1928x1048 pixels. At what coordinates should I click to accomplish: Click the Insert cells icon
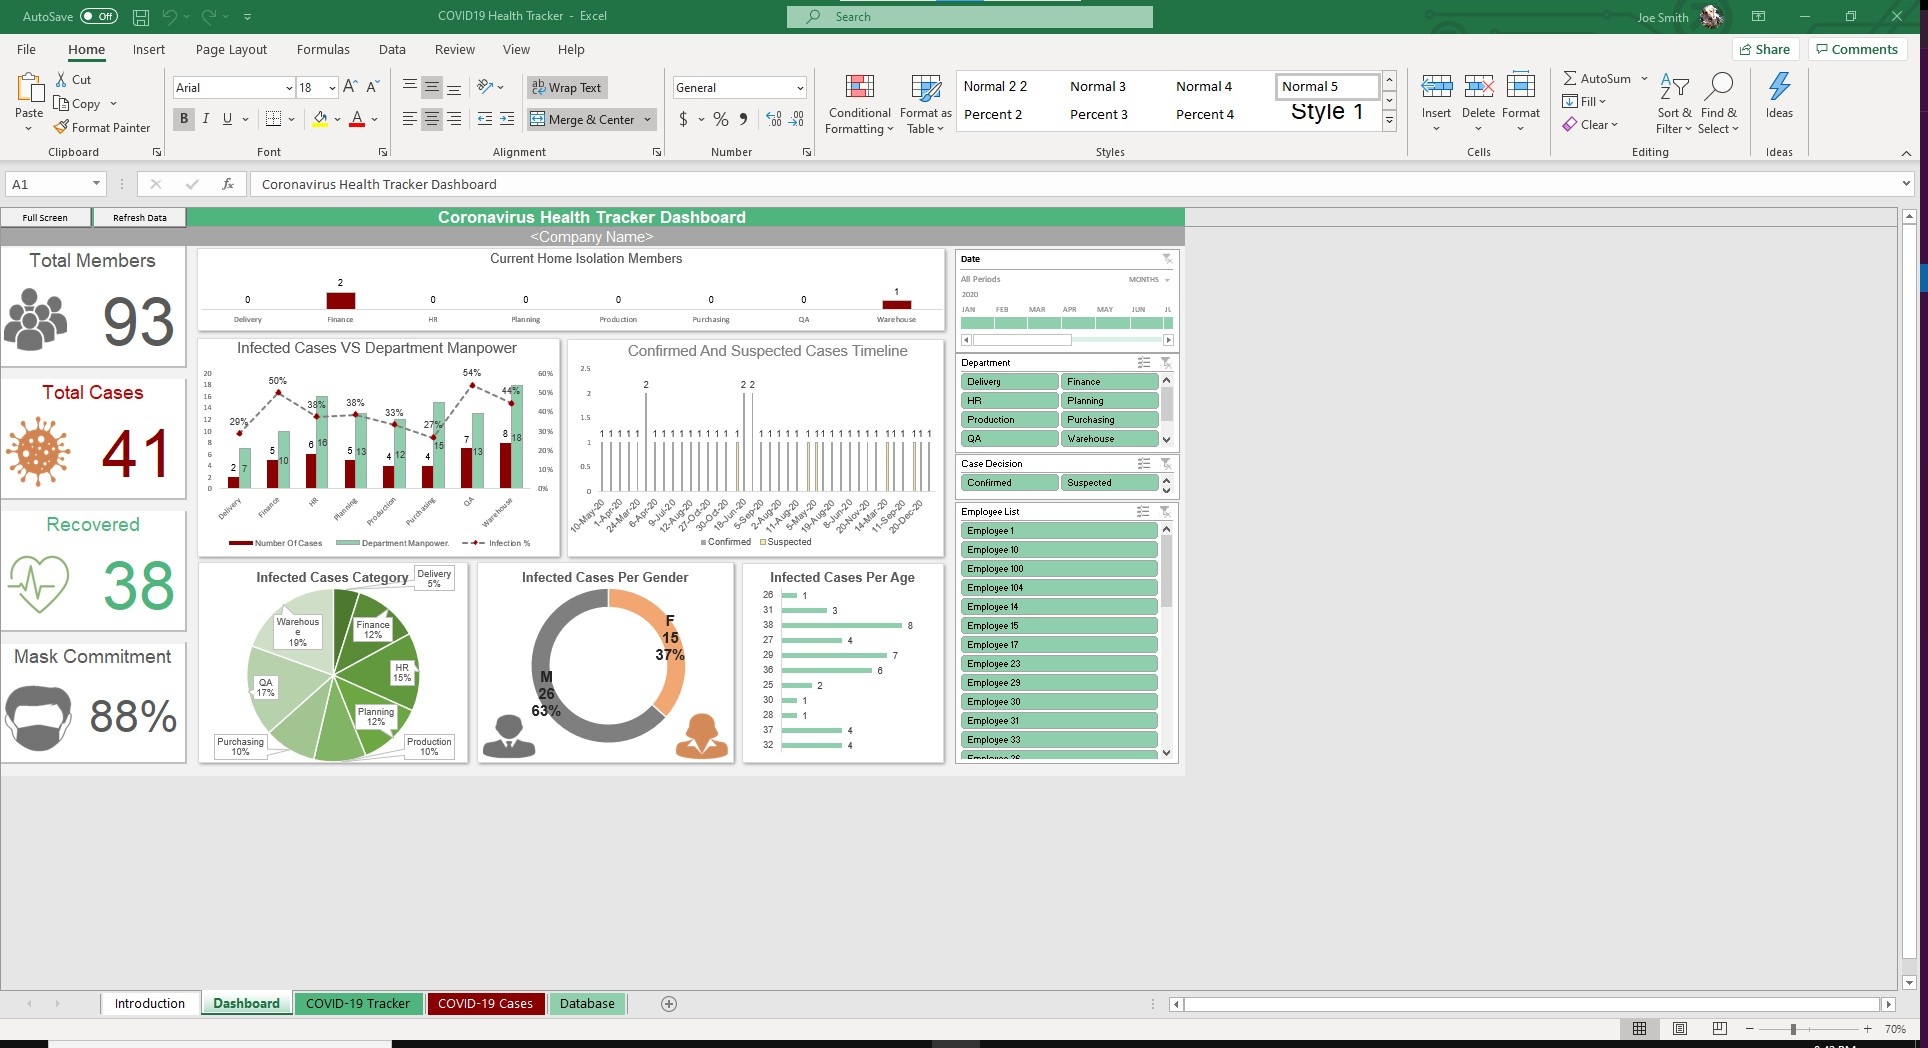pos(1437,87)
